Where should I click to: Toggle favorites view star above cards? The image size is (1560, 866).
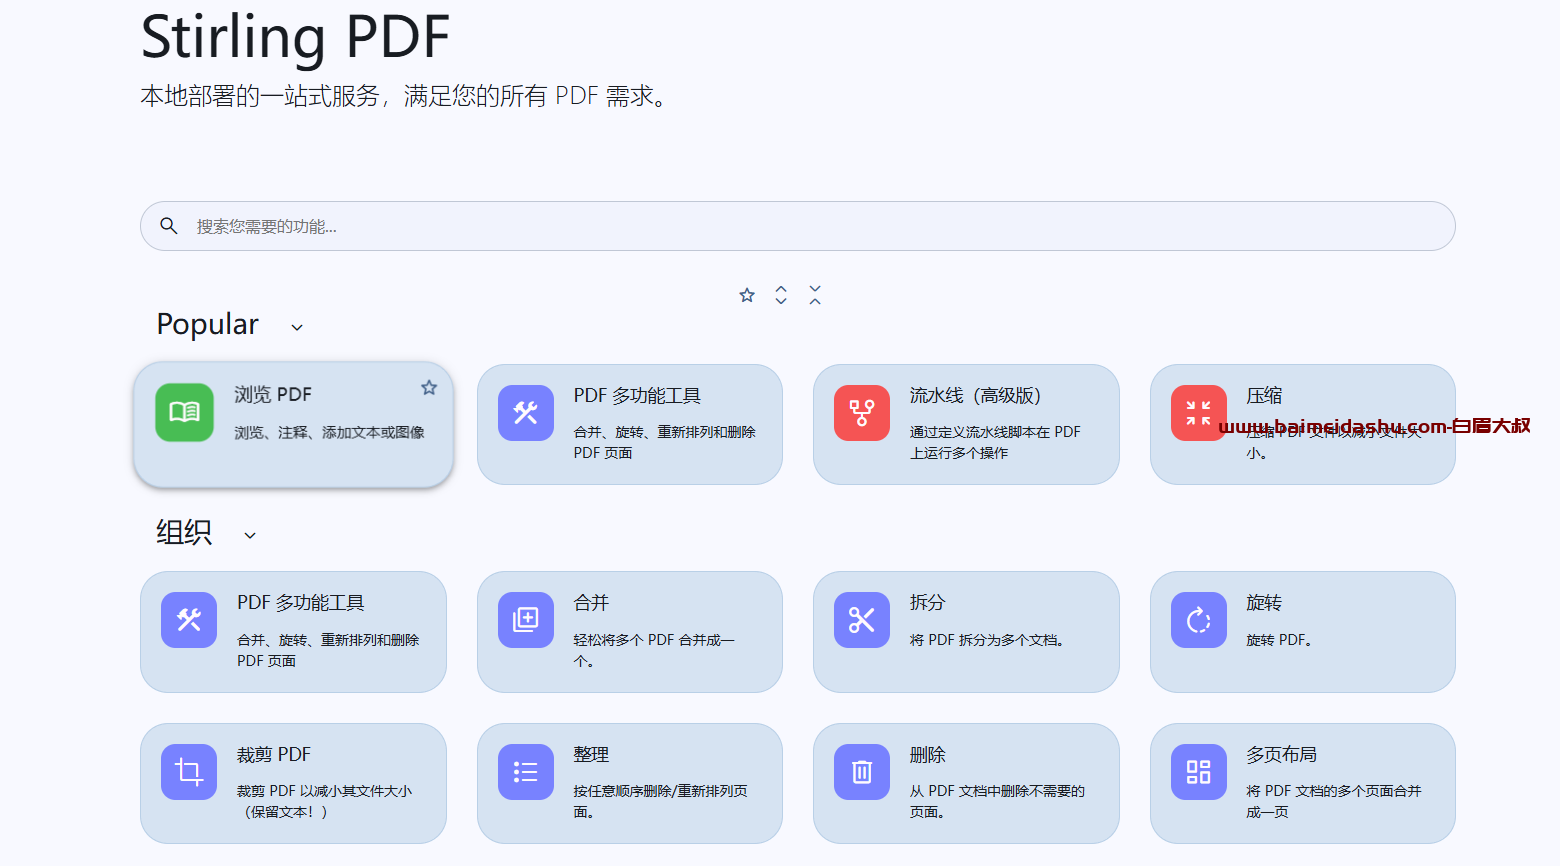[747, 295]
